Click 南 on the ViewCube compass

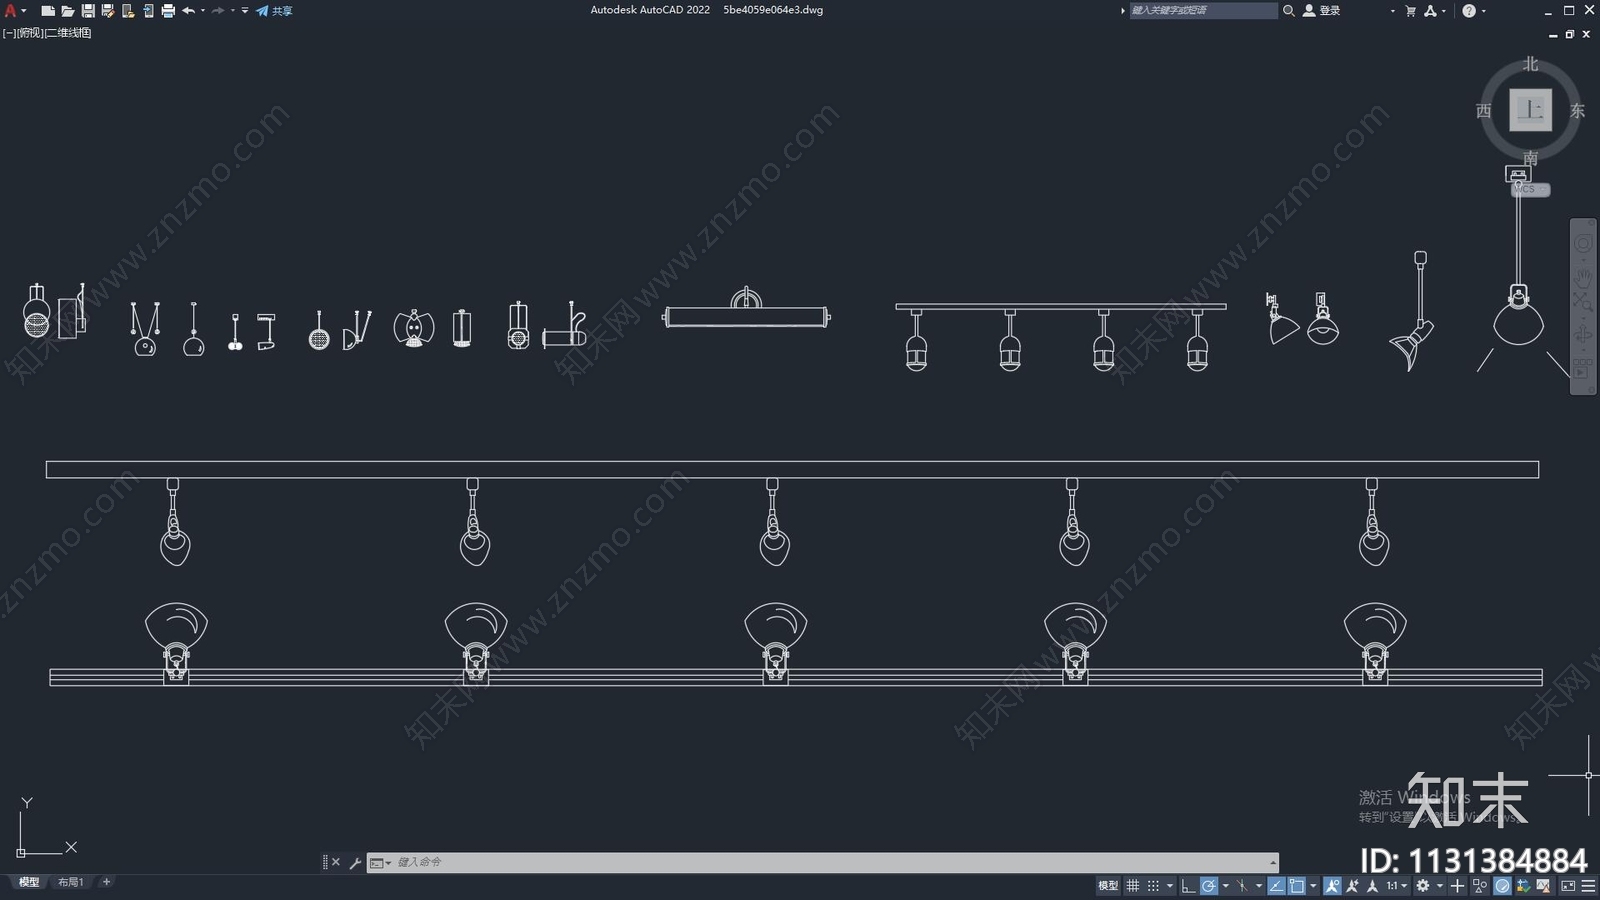pos(1530,158)
